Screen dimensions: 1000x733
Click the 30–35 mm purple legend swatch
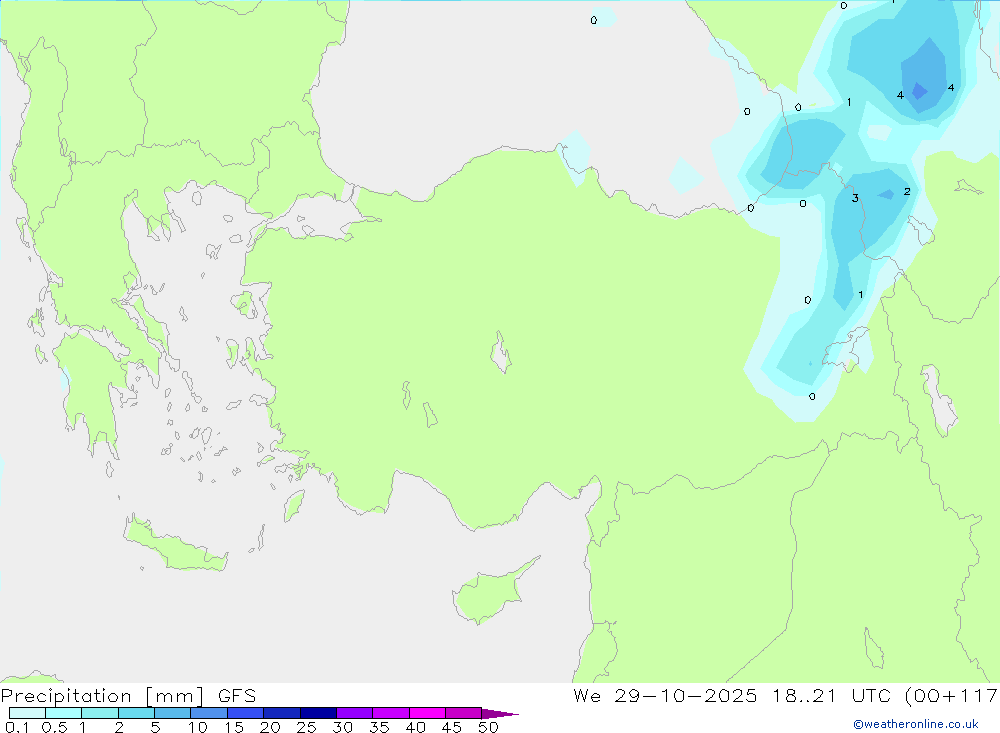click(355, 713)
